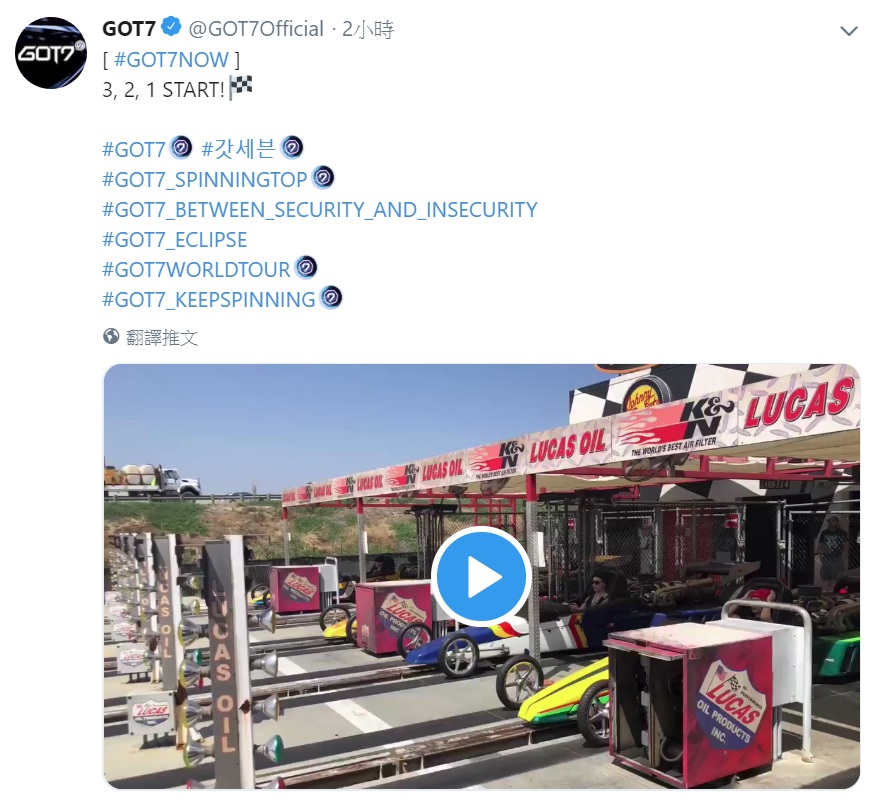871x802 pixels.
Task: Open the tweet options chevron menu
Action: point(849,31)
